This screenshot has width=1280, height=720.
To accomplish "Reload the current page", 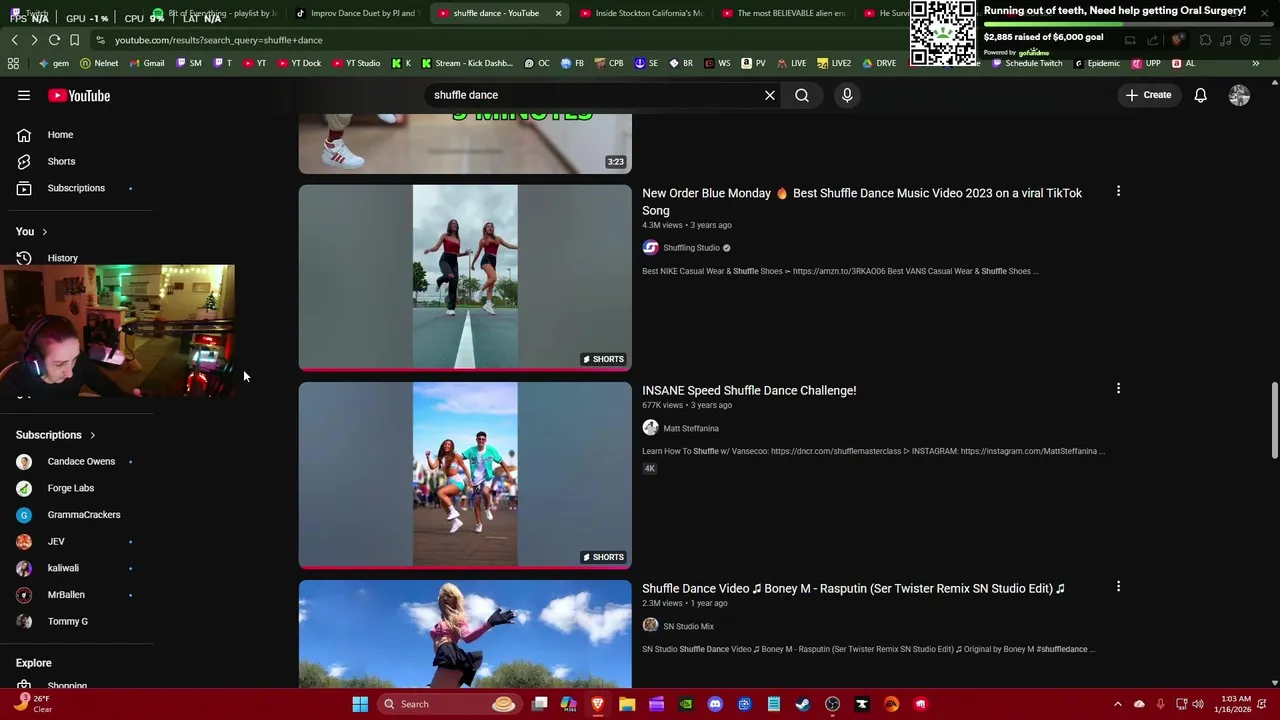I will pos(54,40).
